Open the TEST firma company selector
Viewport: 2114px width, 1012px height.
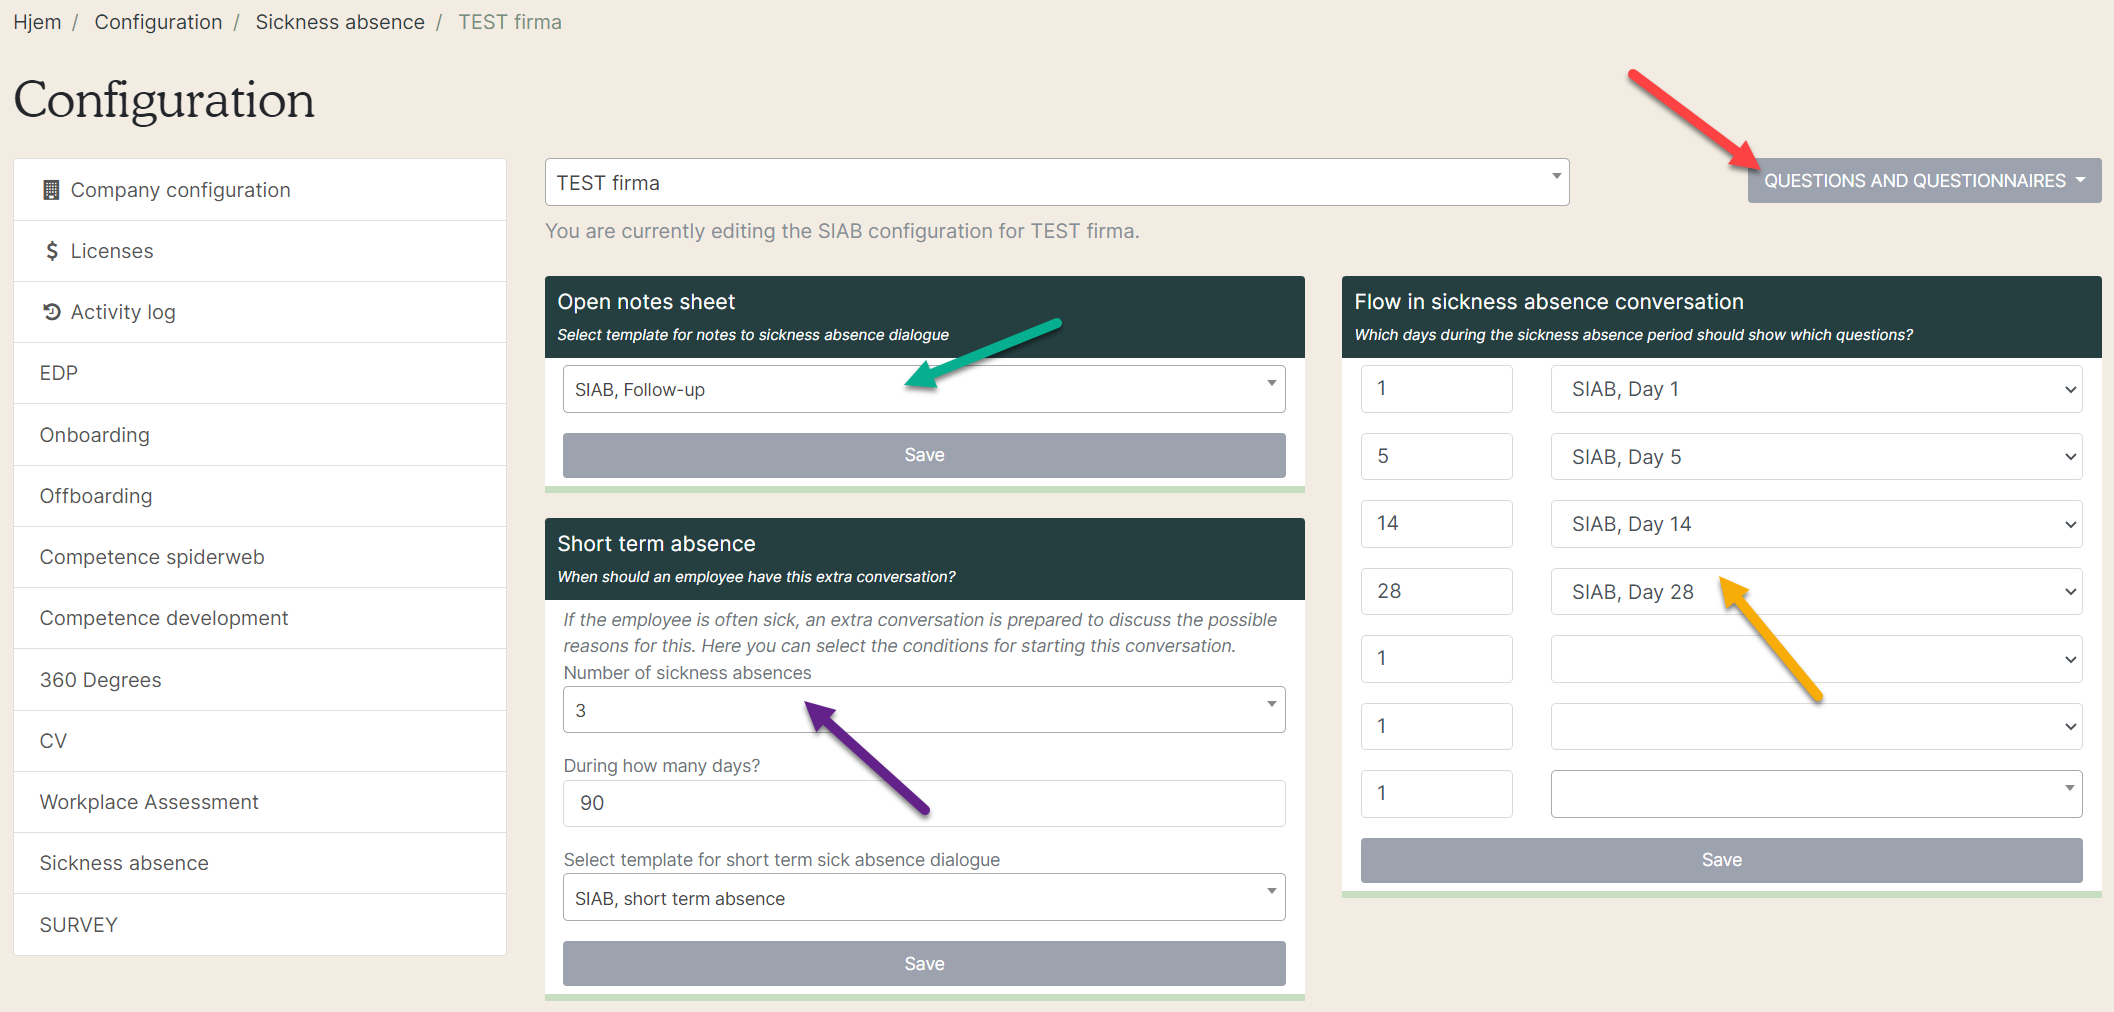[x=1056, y=182]
